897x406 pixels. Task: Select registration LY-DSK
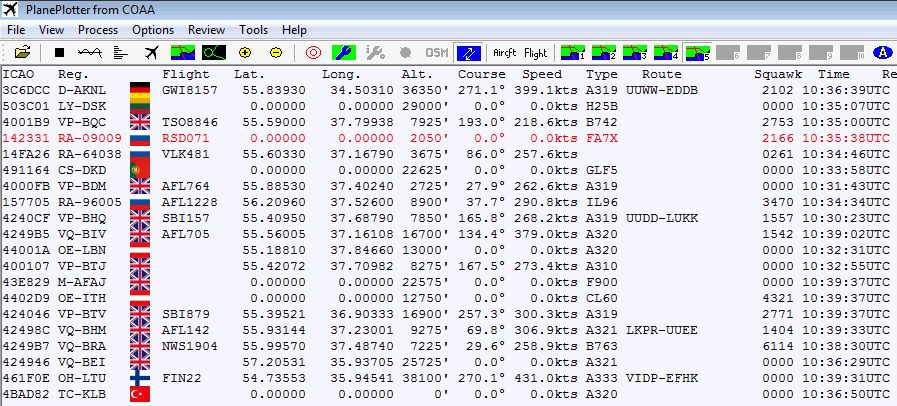coord(81,106)
